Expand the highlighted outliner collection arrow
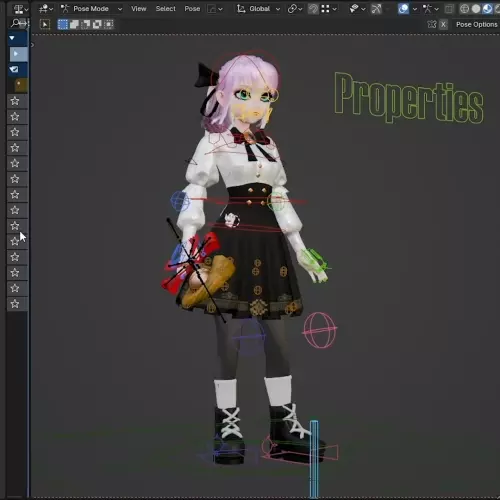Viewport: 500px width, 500px height. point(16,54)
